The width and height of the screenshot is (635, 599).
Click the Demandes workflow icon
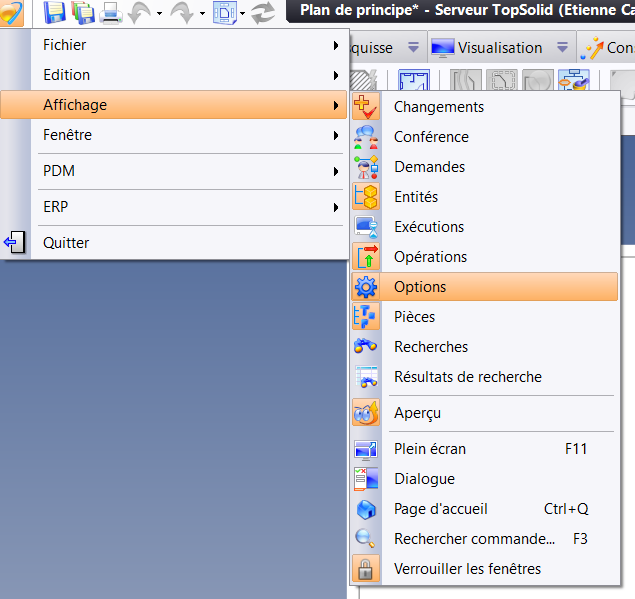(x=366, y=167)
